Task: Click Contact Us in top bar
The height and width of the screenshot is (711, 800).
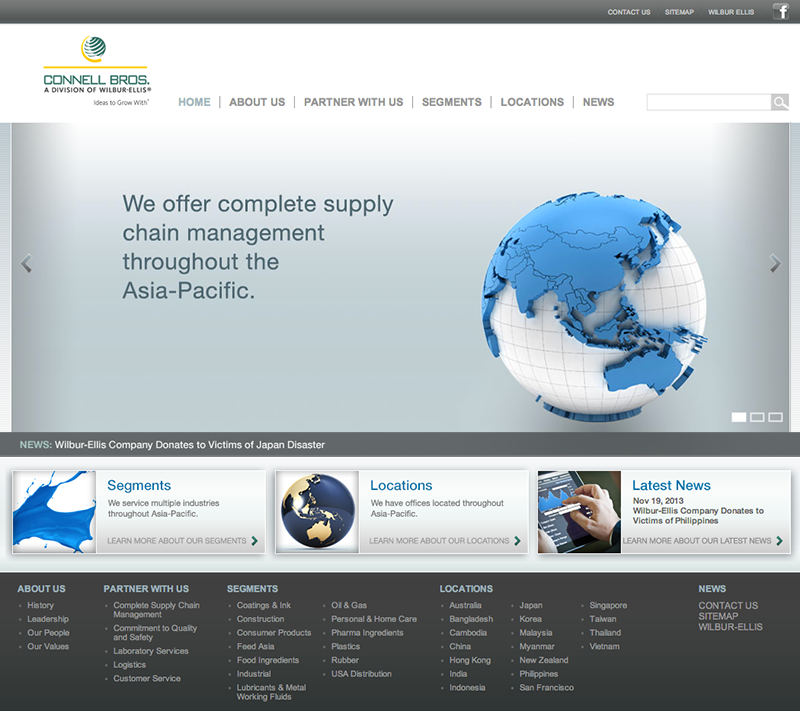Action: (x=629, y=12)
